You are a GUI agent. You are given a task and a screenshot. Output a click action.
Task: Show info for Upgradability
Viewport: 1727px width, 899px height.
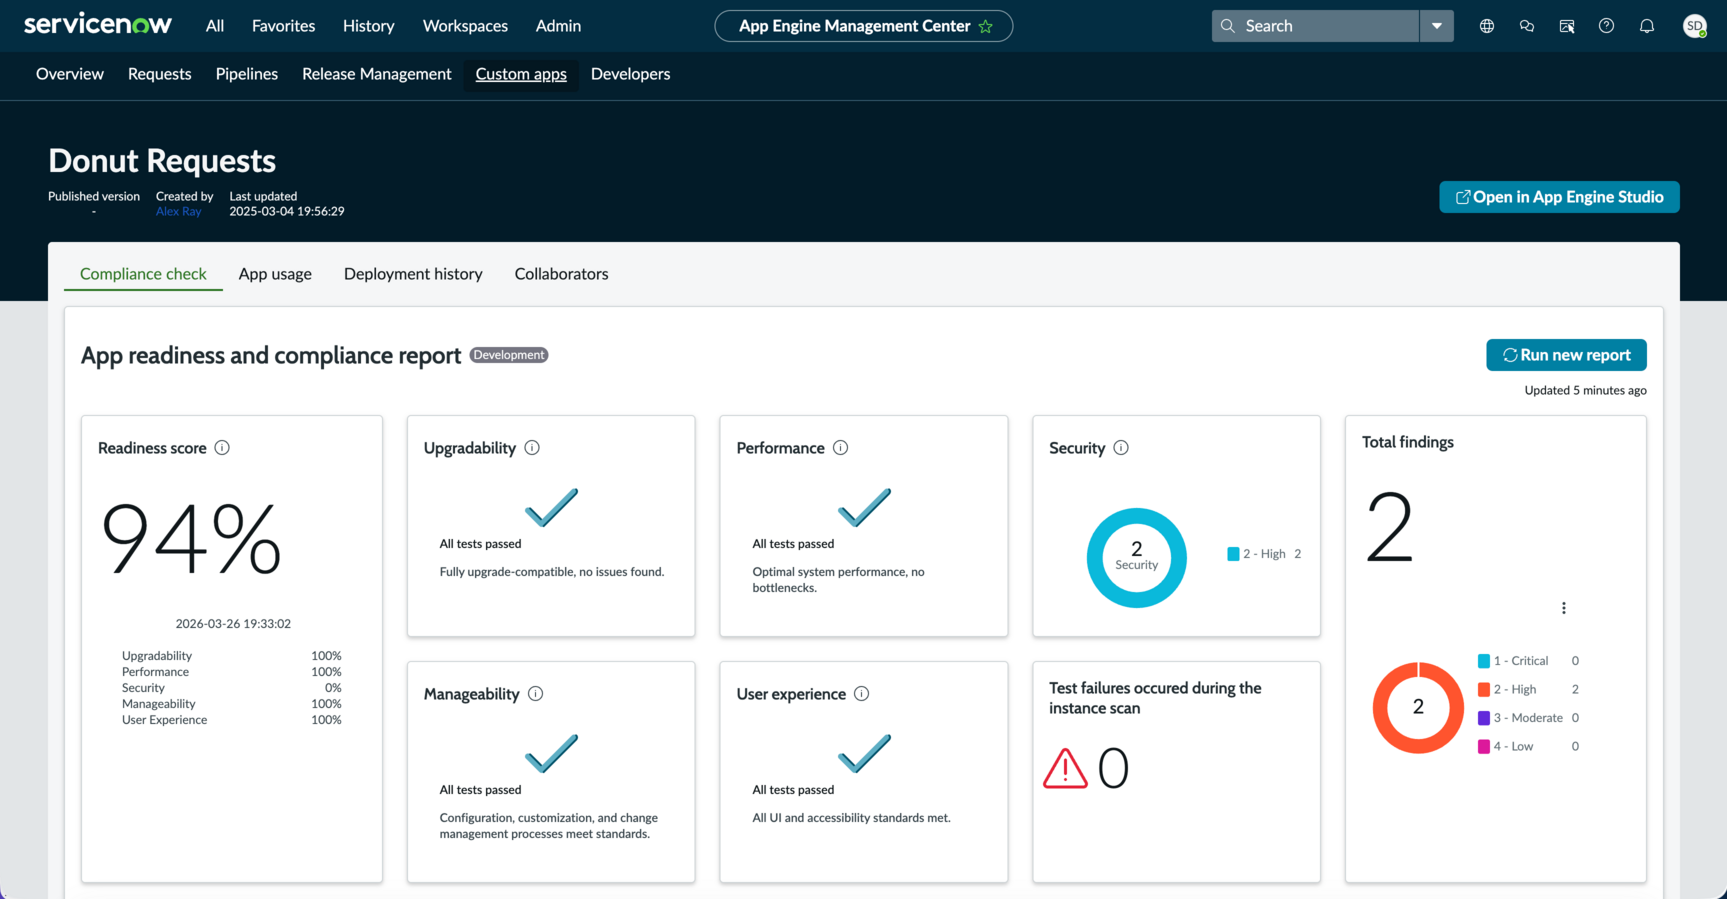pyautogui.click(x=532, y=448)
